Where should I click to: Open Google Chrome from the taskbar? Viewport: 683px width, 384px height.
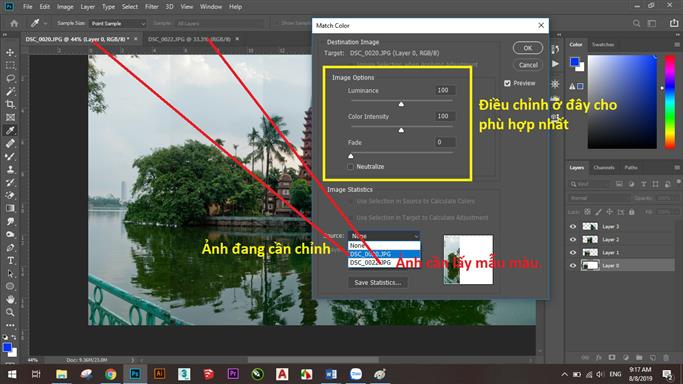pyautogui.click(x=110, y=374)
